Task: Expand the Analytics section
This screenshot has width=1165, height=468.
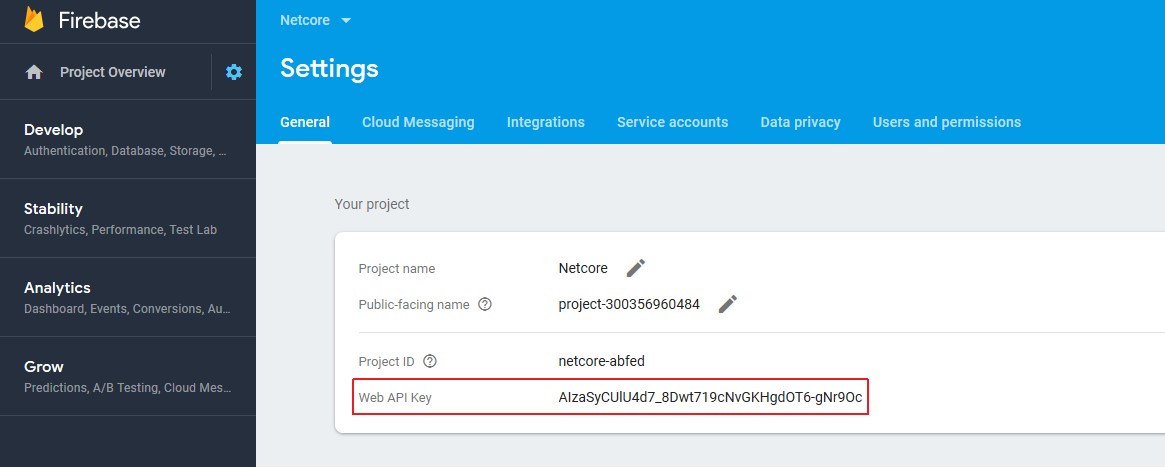Action: (128, 297)
